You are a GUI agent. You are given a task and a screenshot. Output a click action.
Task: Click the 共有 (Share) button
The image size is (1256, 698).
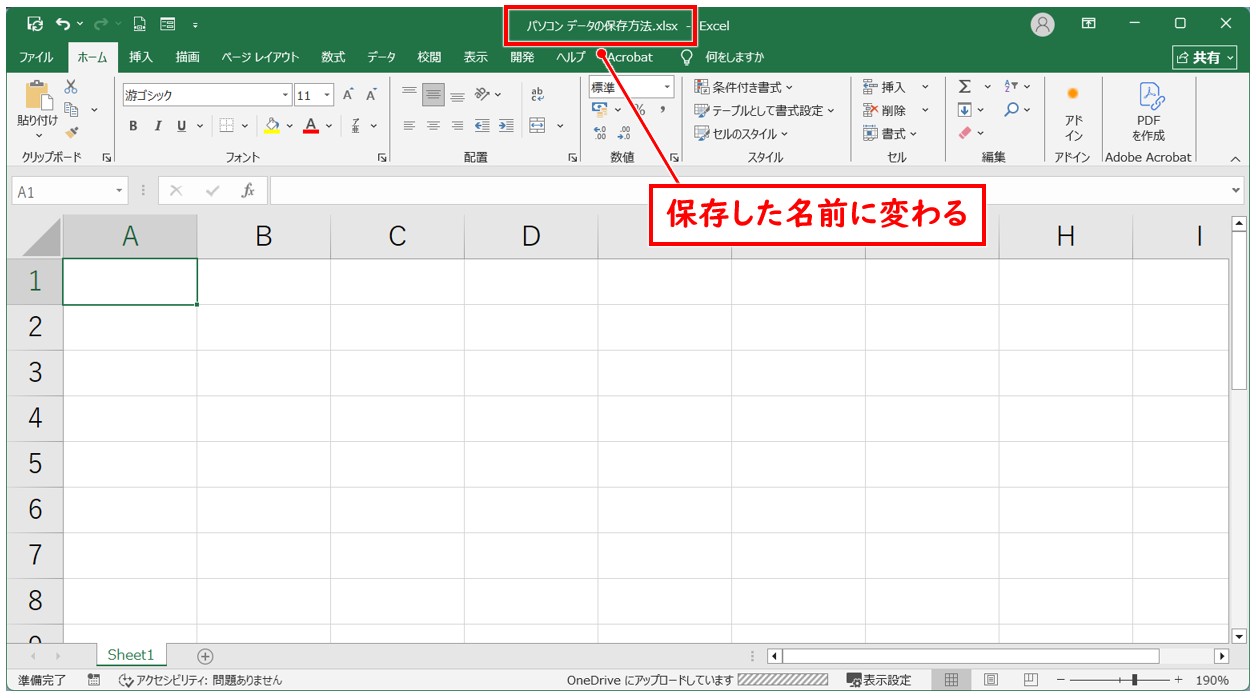click(x=1205, y=57)
